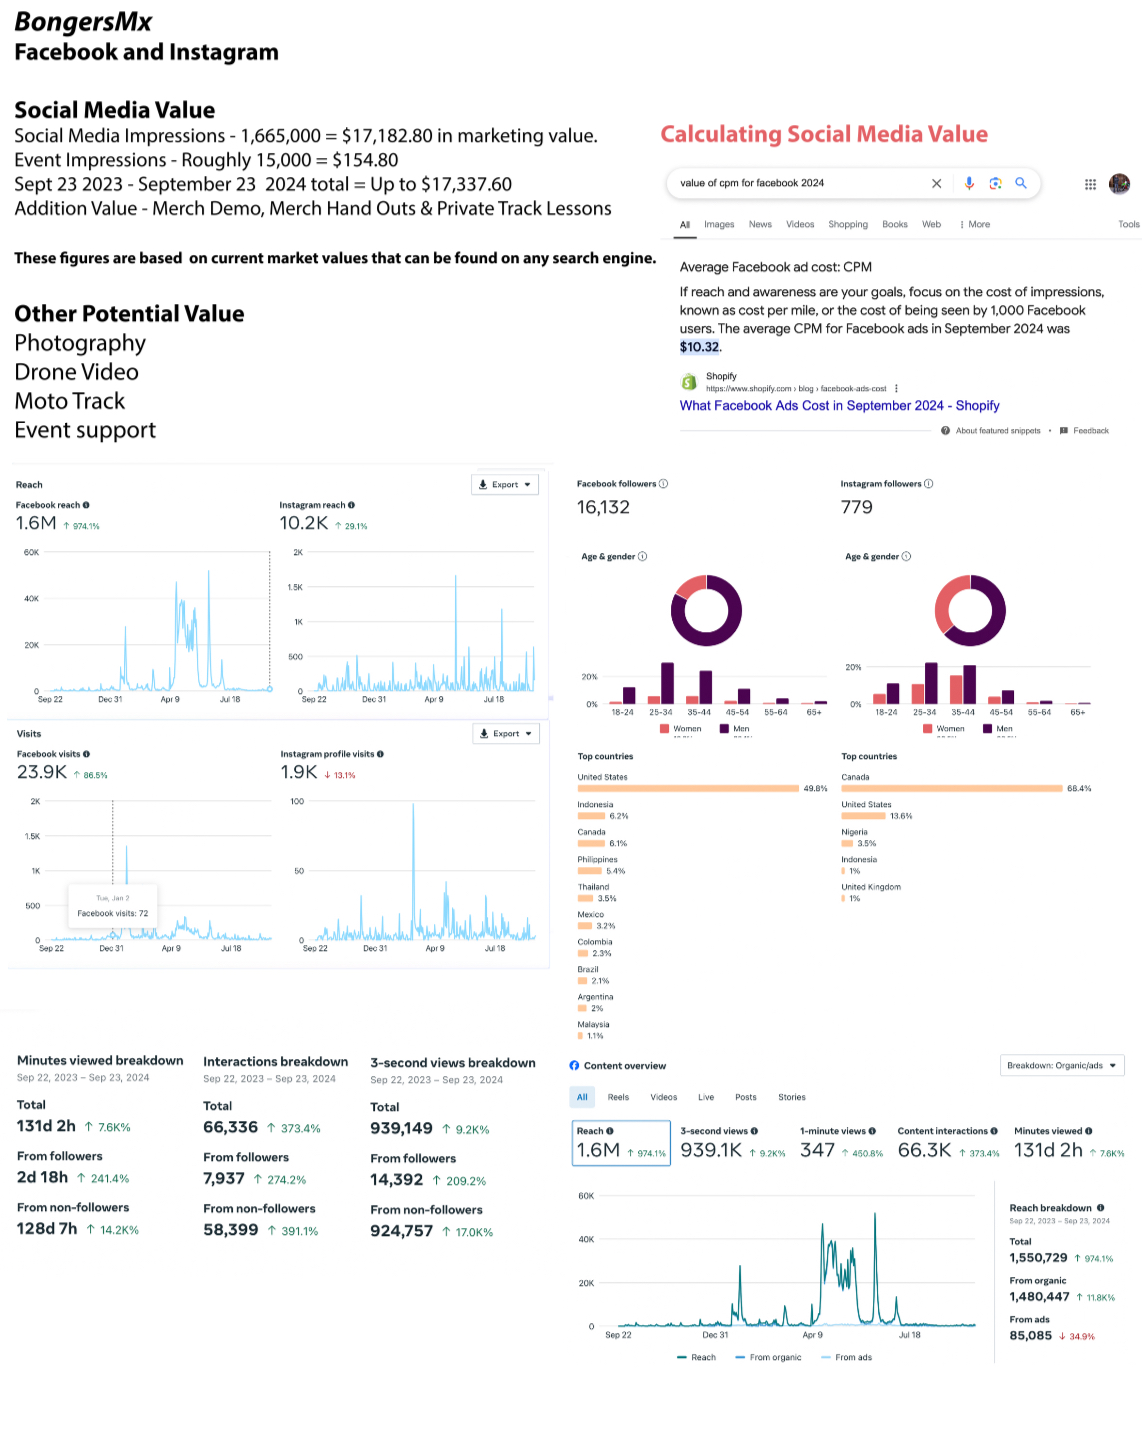1142x1444 pixels.
Task: Select the Reach metric card 1.6M
Action: pyautogui.click(x=621, y=1143)
